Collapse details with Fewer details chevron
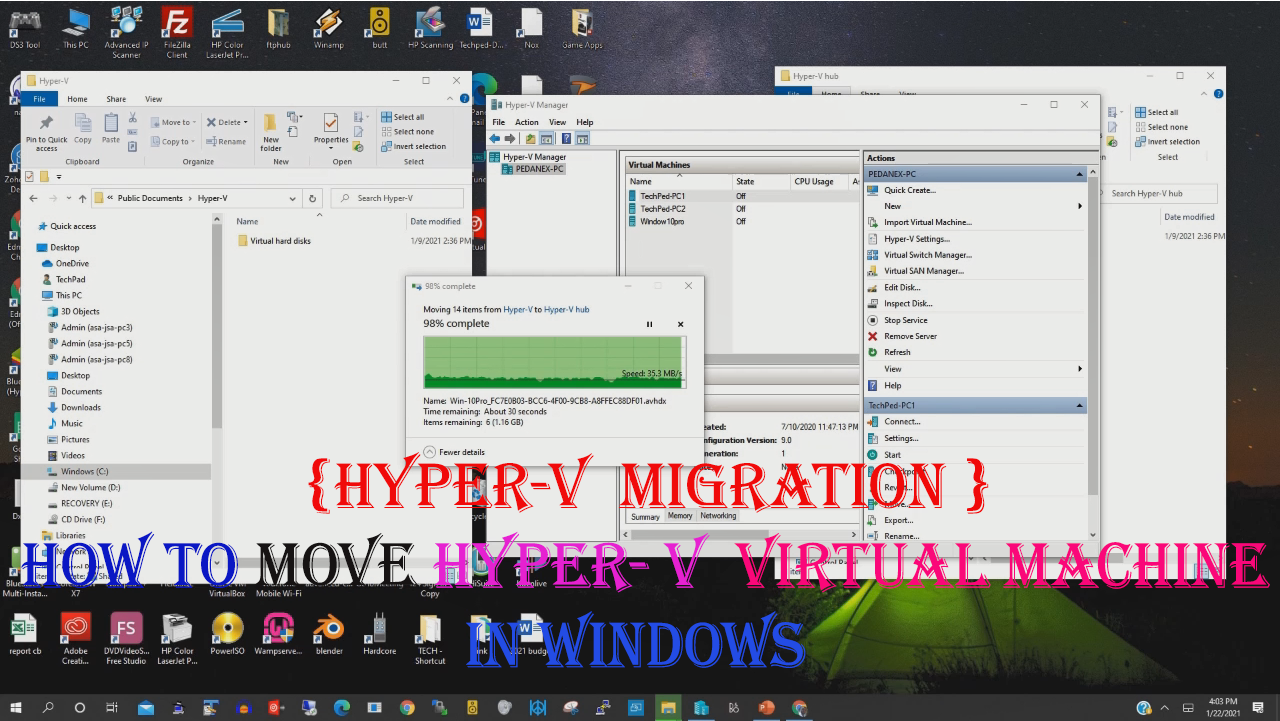The width and height of the screenshot is (1280, 721). pyautogui.click(x=430, y=452)
